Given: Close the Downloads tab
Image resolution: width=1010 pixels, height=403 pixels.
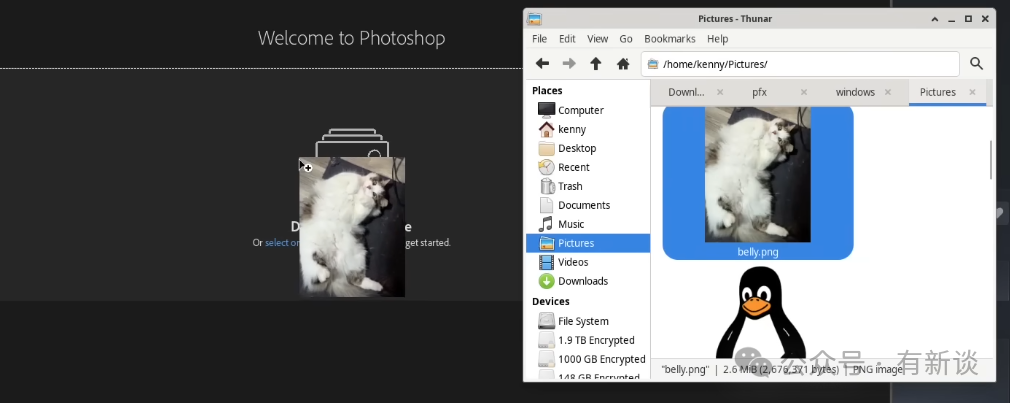Looking at the screenshot, I should pyautogui.click(x=720, y=92).
